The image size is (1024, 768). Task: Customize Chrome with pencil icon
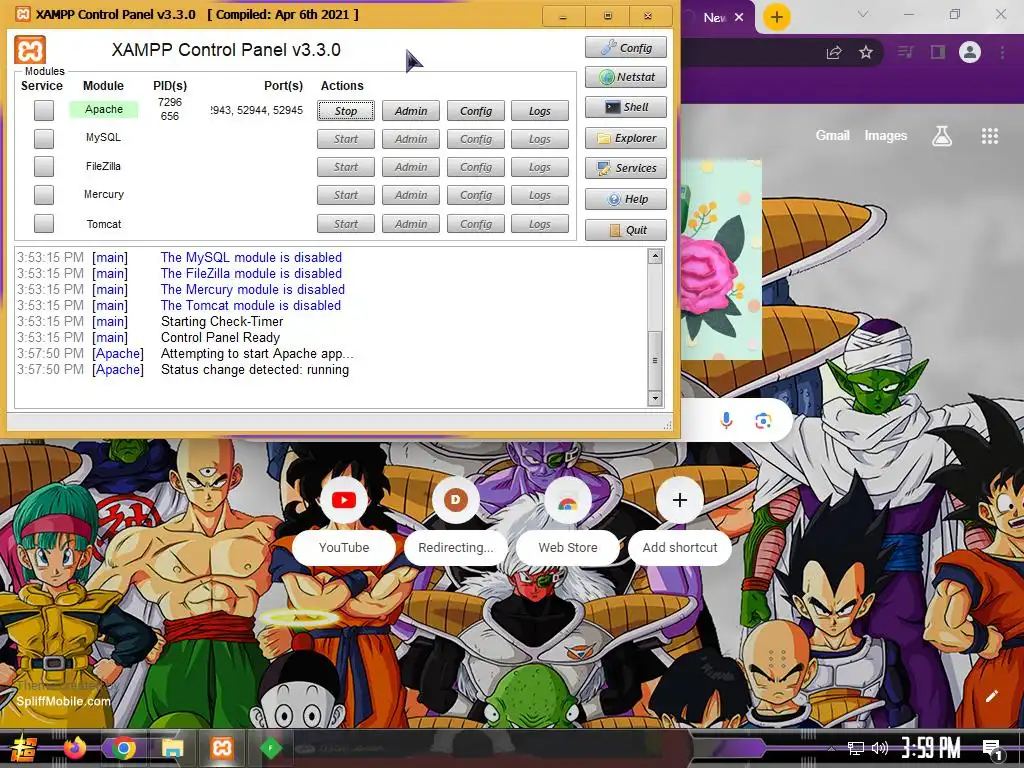point(991,696)
